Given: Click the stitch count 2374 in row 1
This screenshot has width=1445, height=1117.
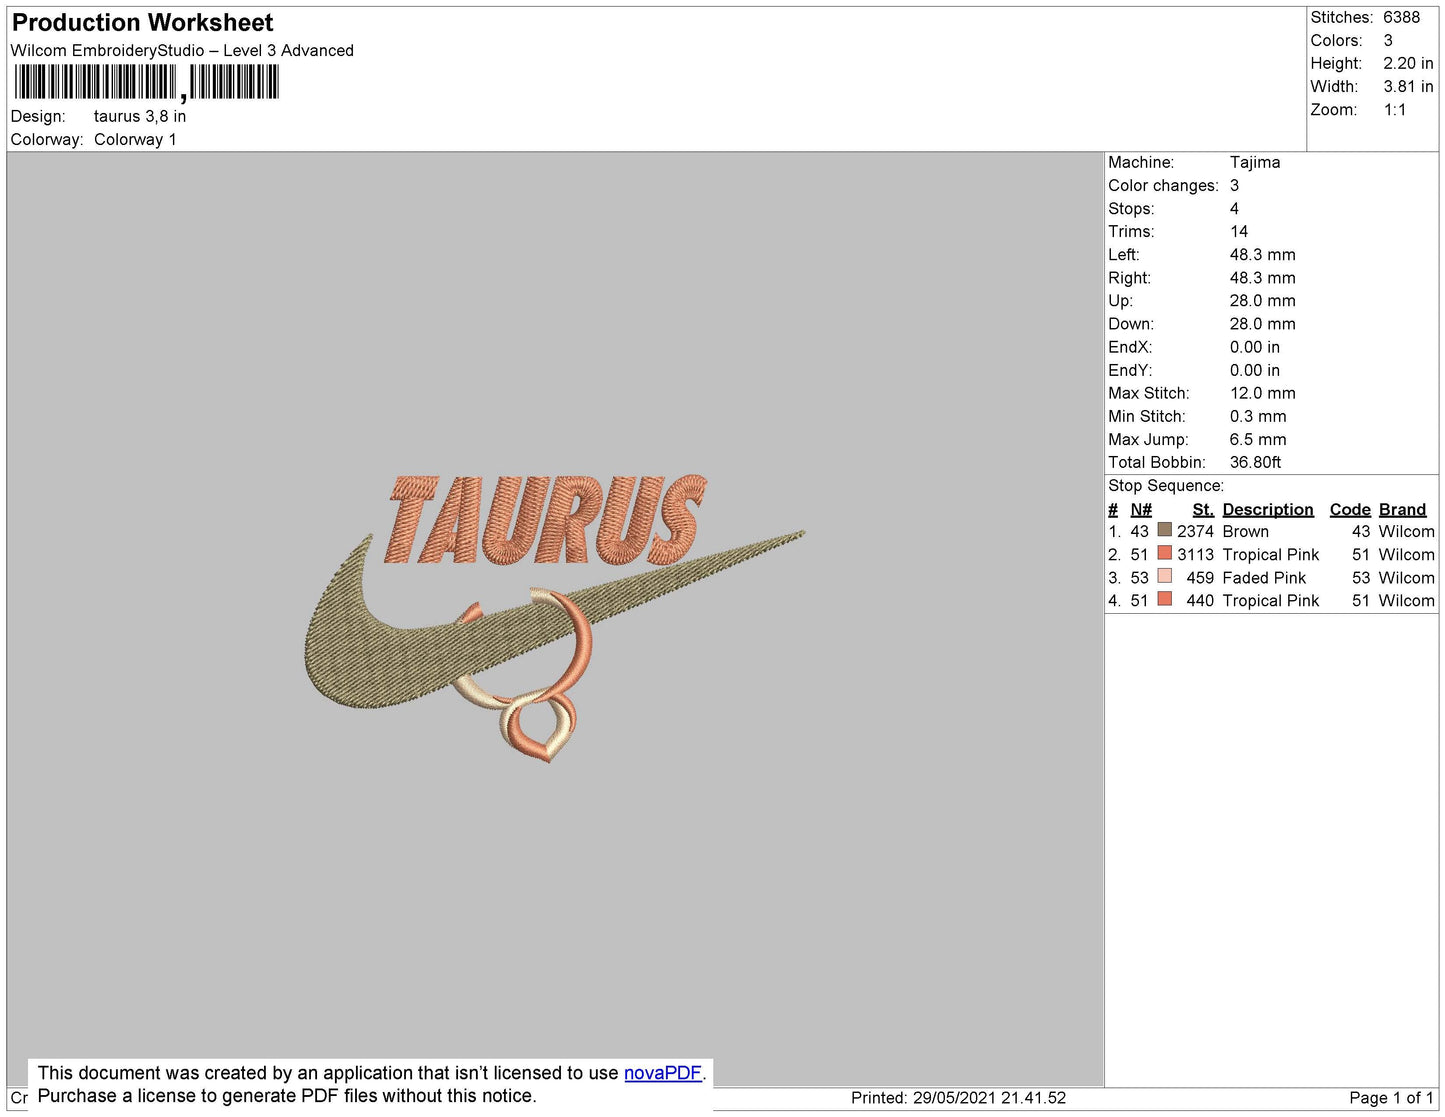Looking at the screenshot, I should coord(1195,532).
